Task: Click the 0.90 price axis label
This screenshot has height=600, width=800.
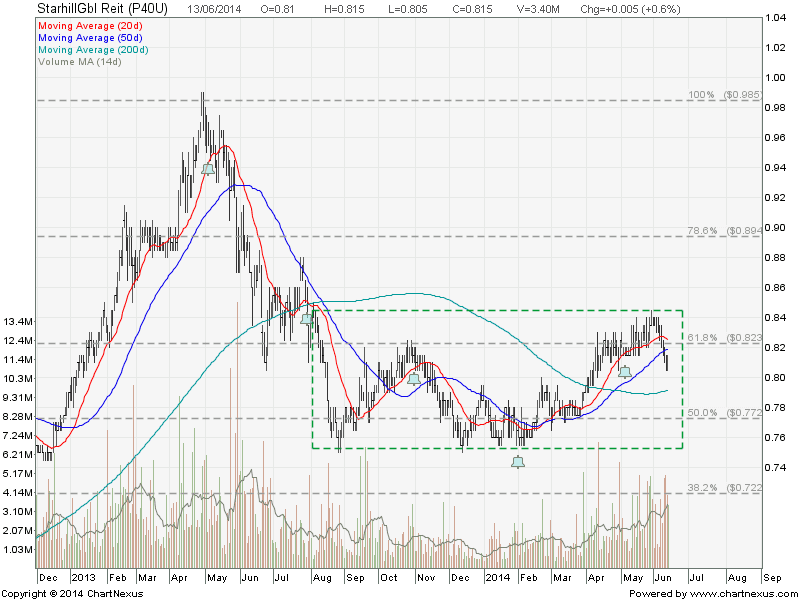Action: click(775, 228)
